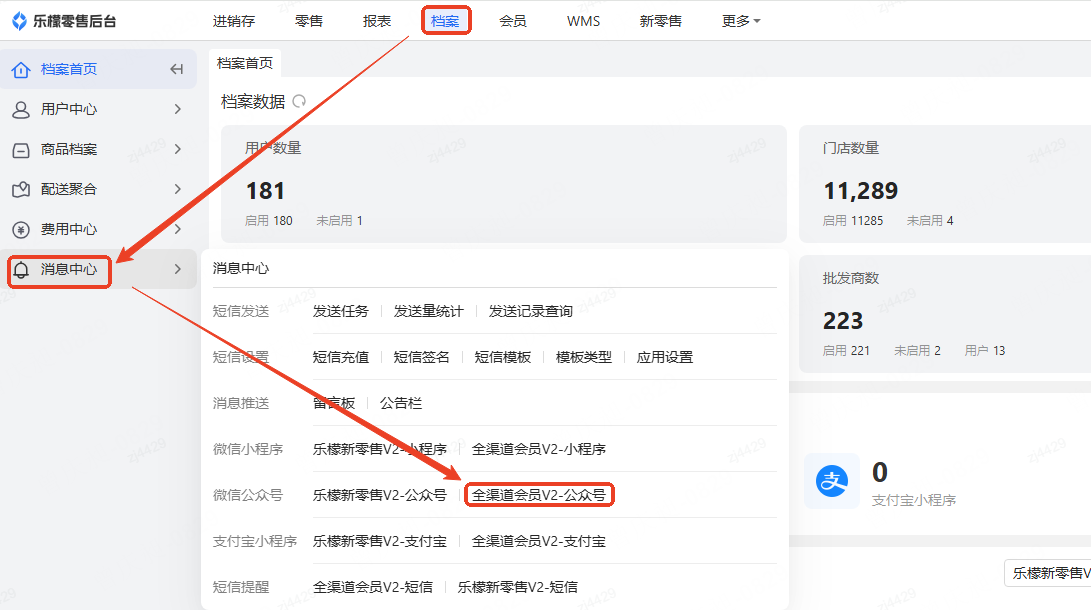Image resolution: width=1091 pixels, height=610 pixels.
Task: Expand the 配送聚合 chevron
Action: point(177,189)
